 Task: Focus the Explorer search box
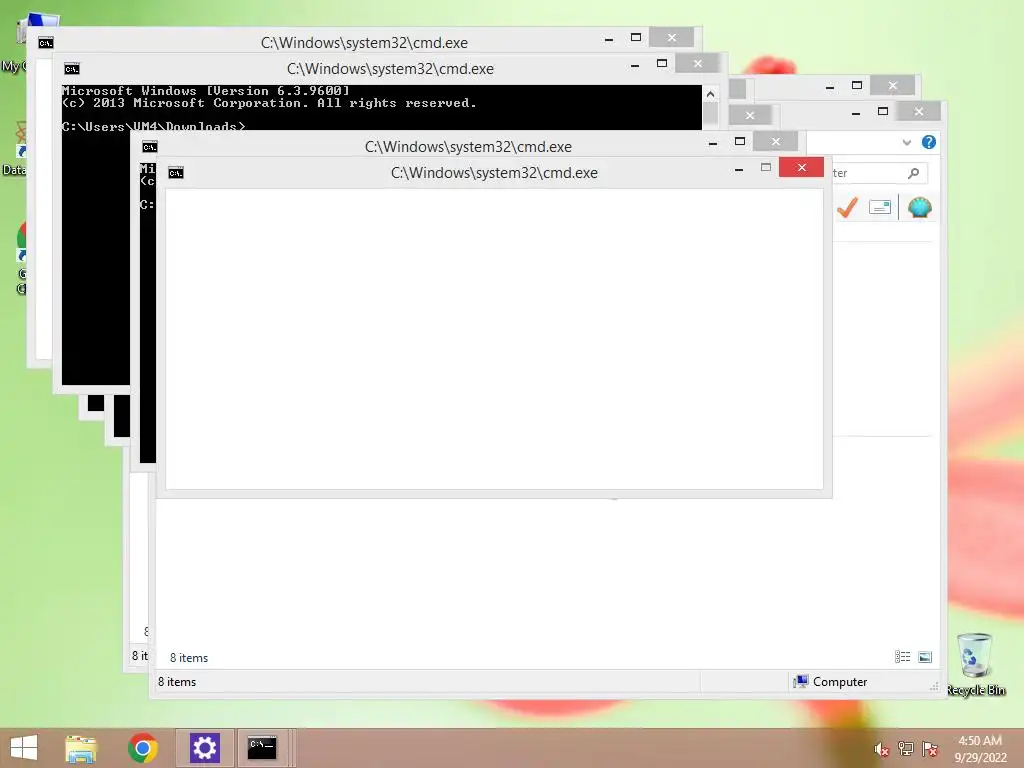[878, 173]
